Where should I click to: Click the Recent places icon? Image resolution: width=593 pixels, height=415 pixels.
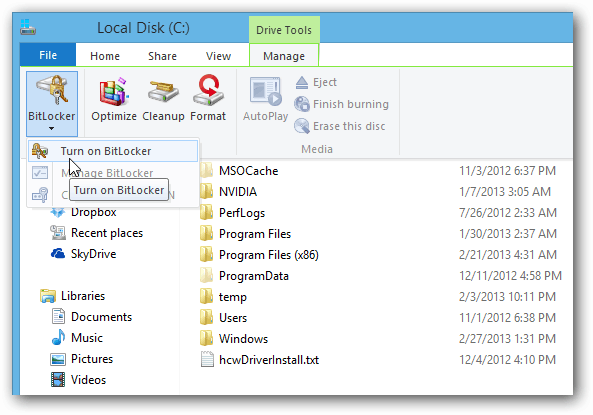pyautogui.click(x=58, y=233)
